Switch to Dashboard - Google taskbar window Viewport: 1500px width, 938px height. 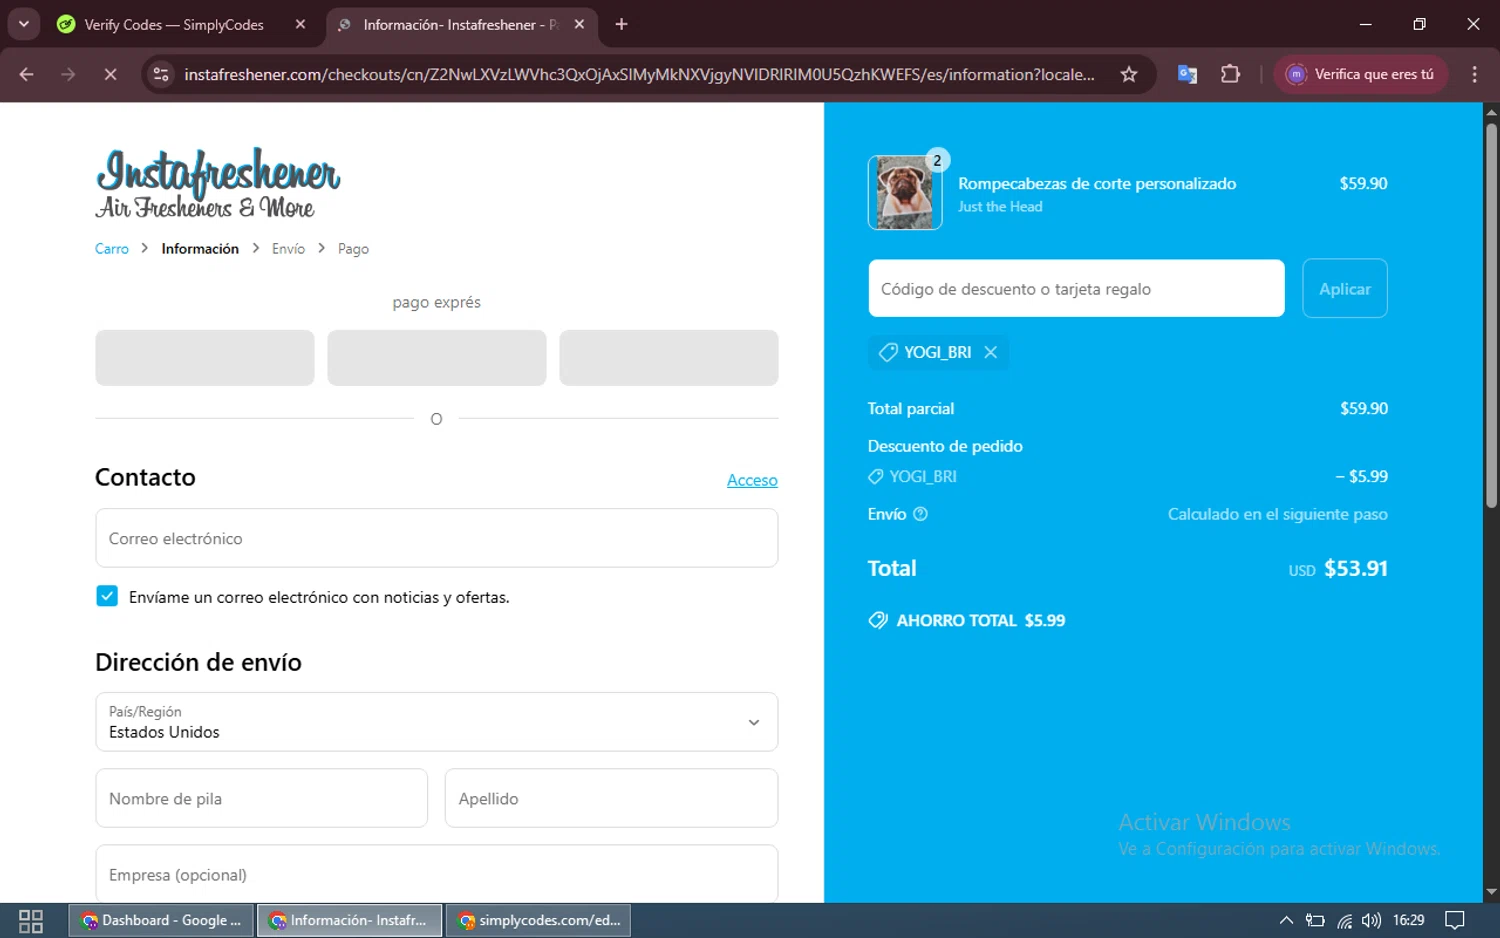[161, 920]
